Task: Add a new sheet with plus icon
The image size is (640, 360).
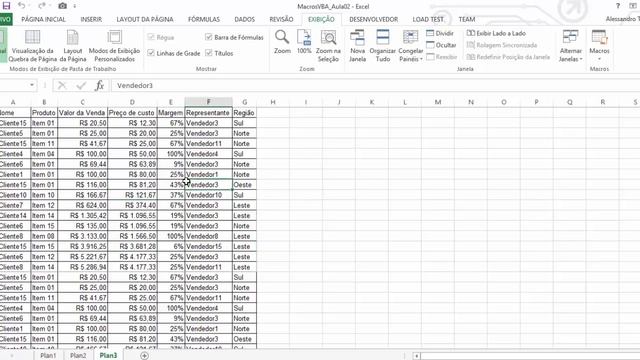Action: point(144,356)
